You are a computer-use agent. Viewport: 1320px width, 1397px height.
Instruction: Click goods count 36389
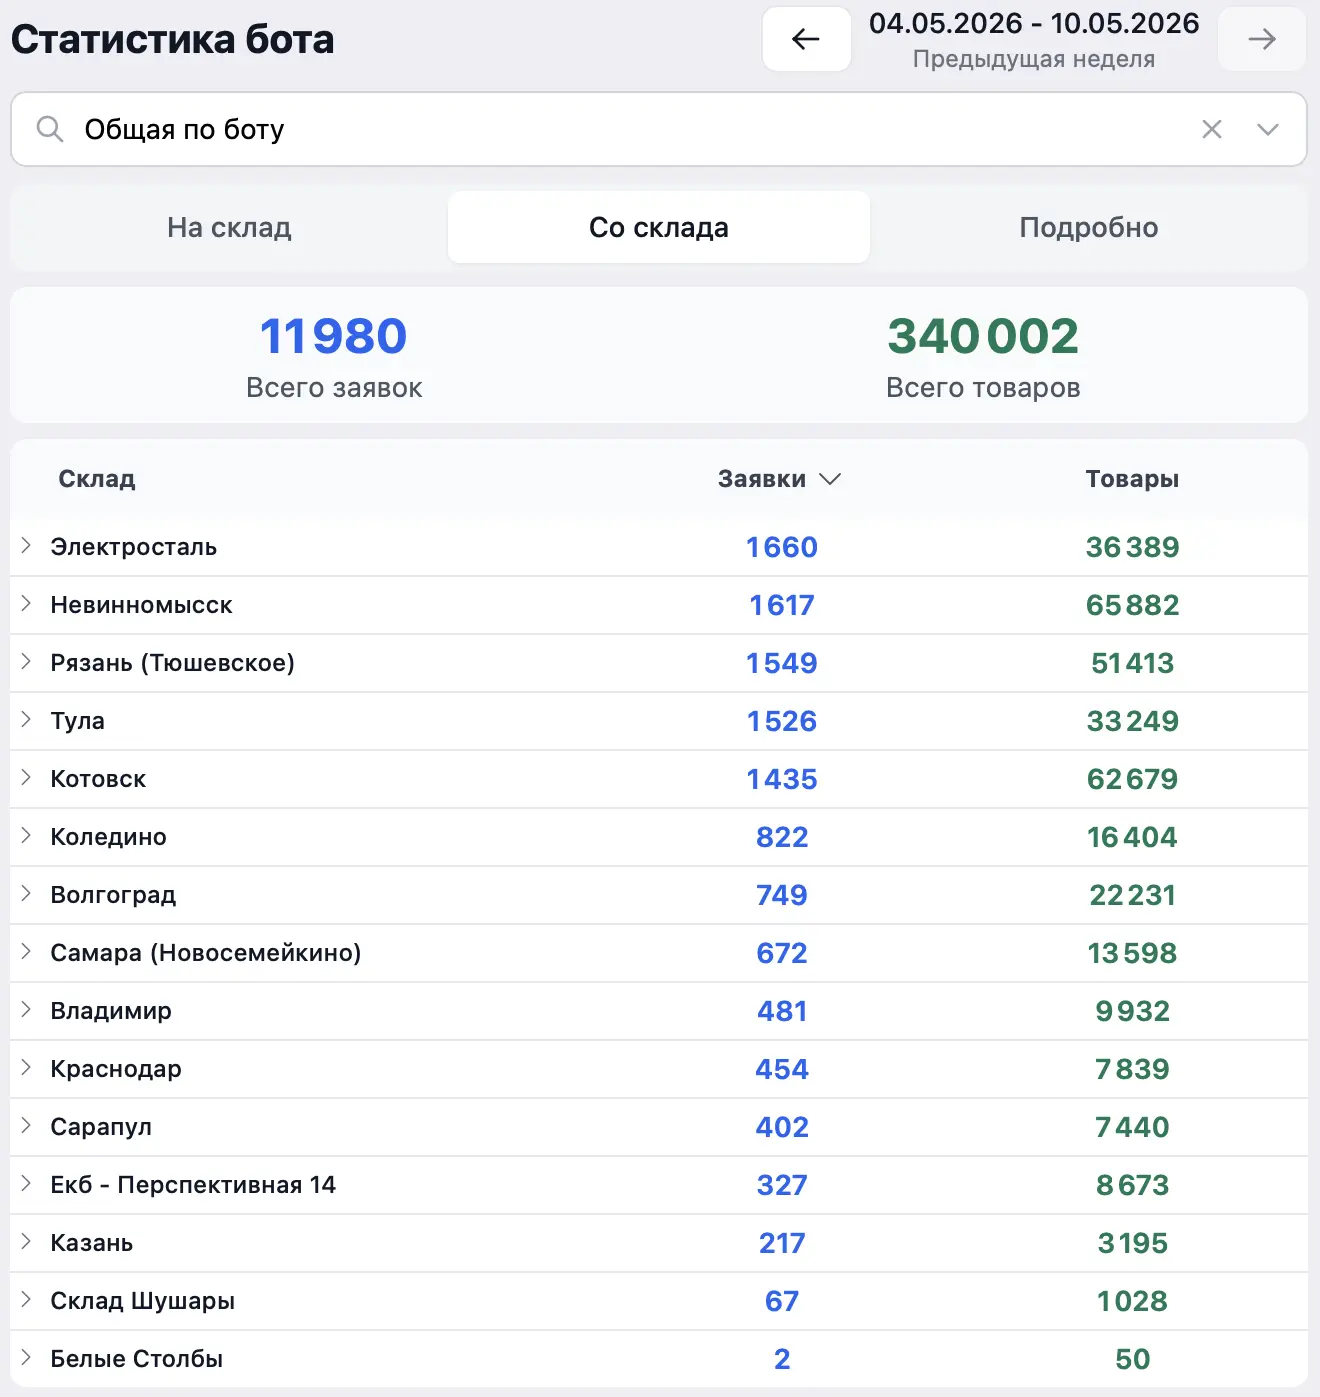pos(1132,547)
